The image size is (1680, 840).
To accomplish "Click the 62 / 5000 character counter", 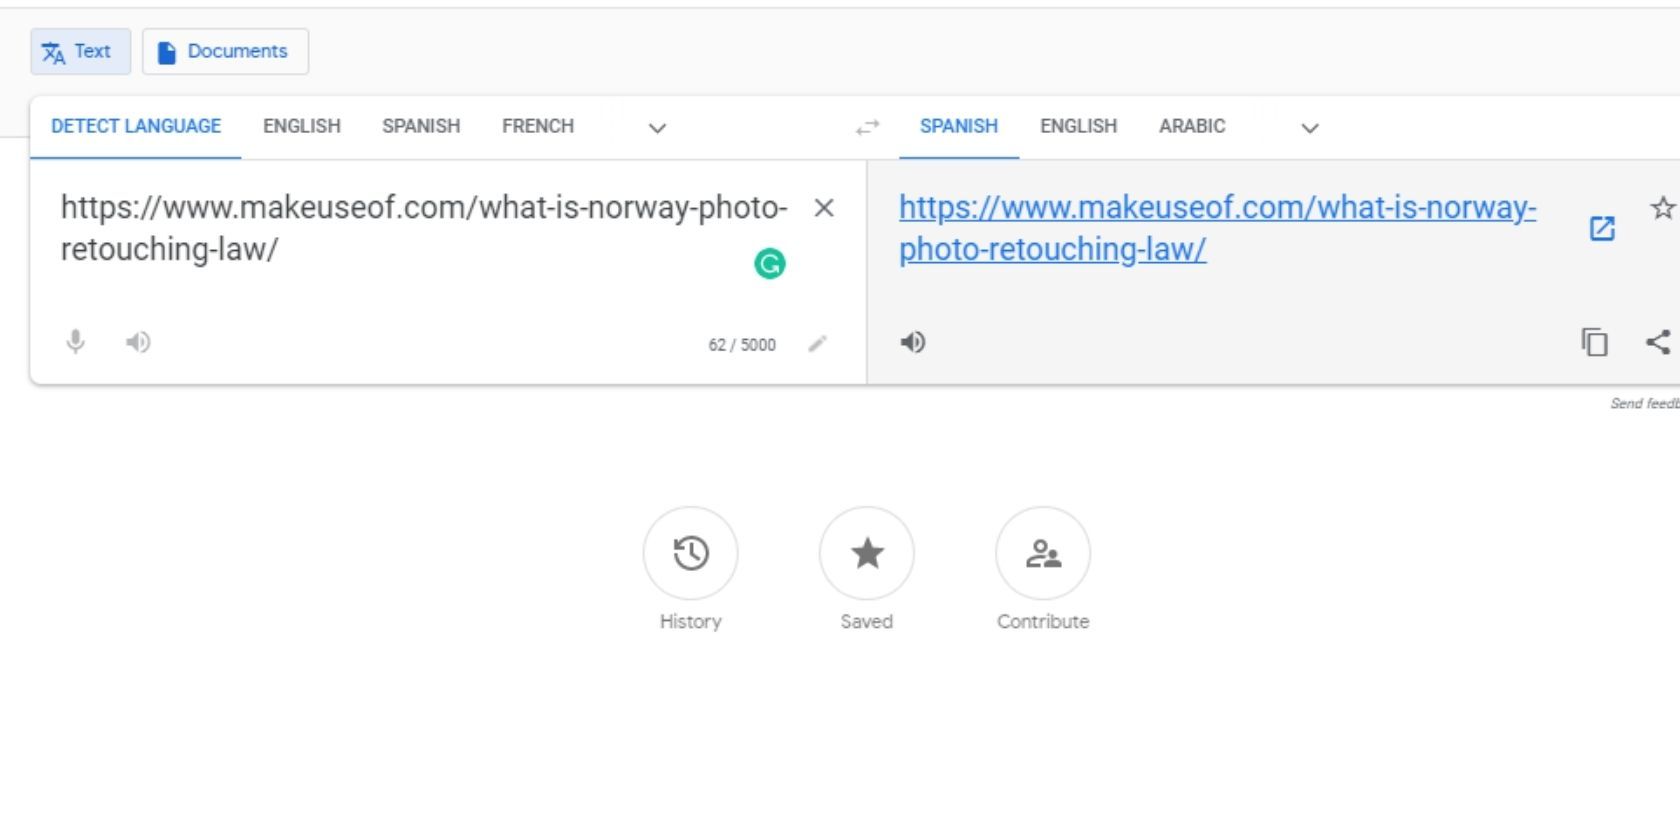I will [x=742, y=345].
